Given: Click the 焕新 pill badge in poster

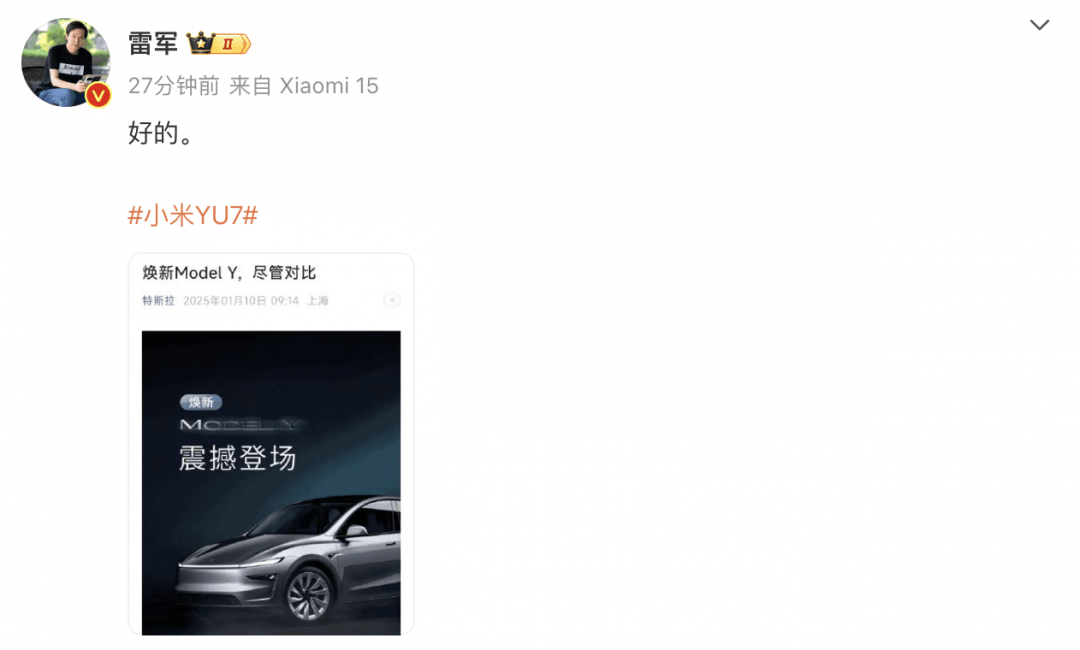Looking at the screenshot, I should (201, 402).
